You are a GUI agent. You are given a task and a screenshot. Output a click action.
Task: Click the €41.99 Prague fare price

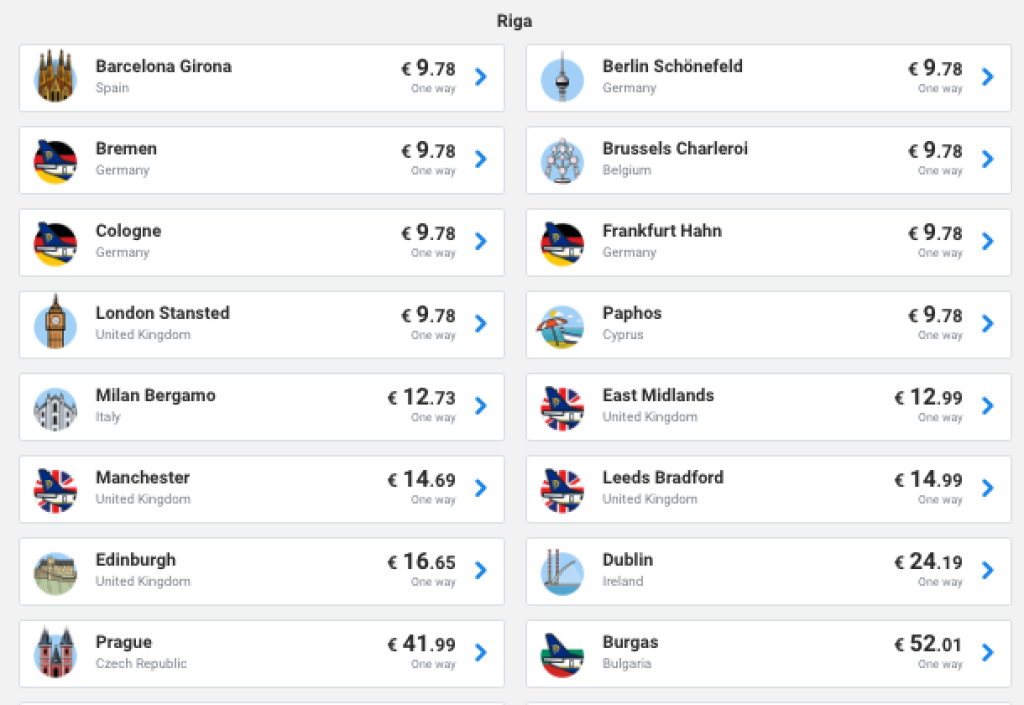pos(421,643)
